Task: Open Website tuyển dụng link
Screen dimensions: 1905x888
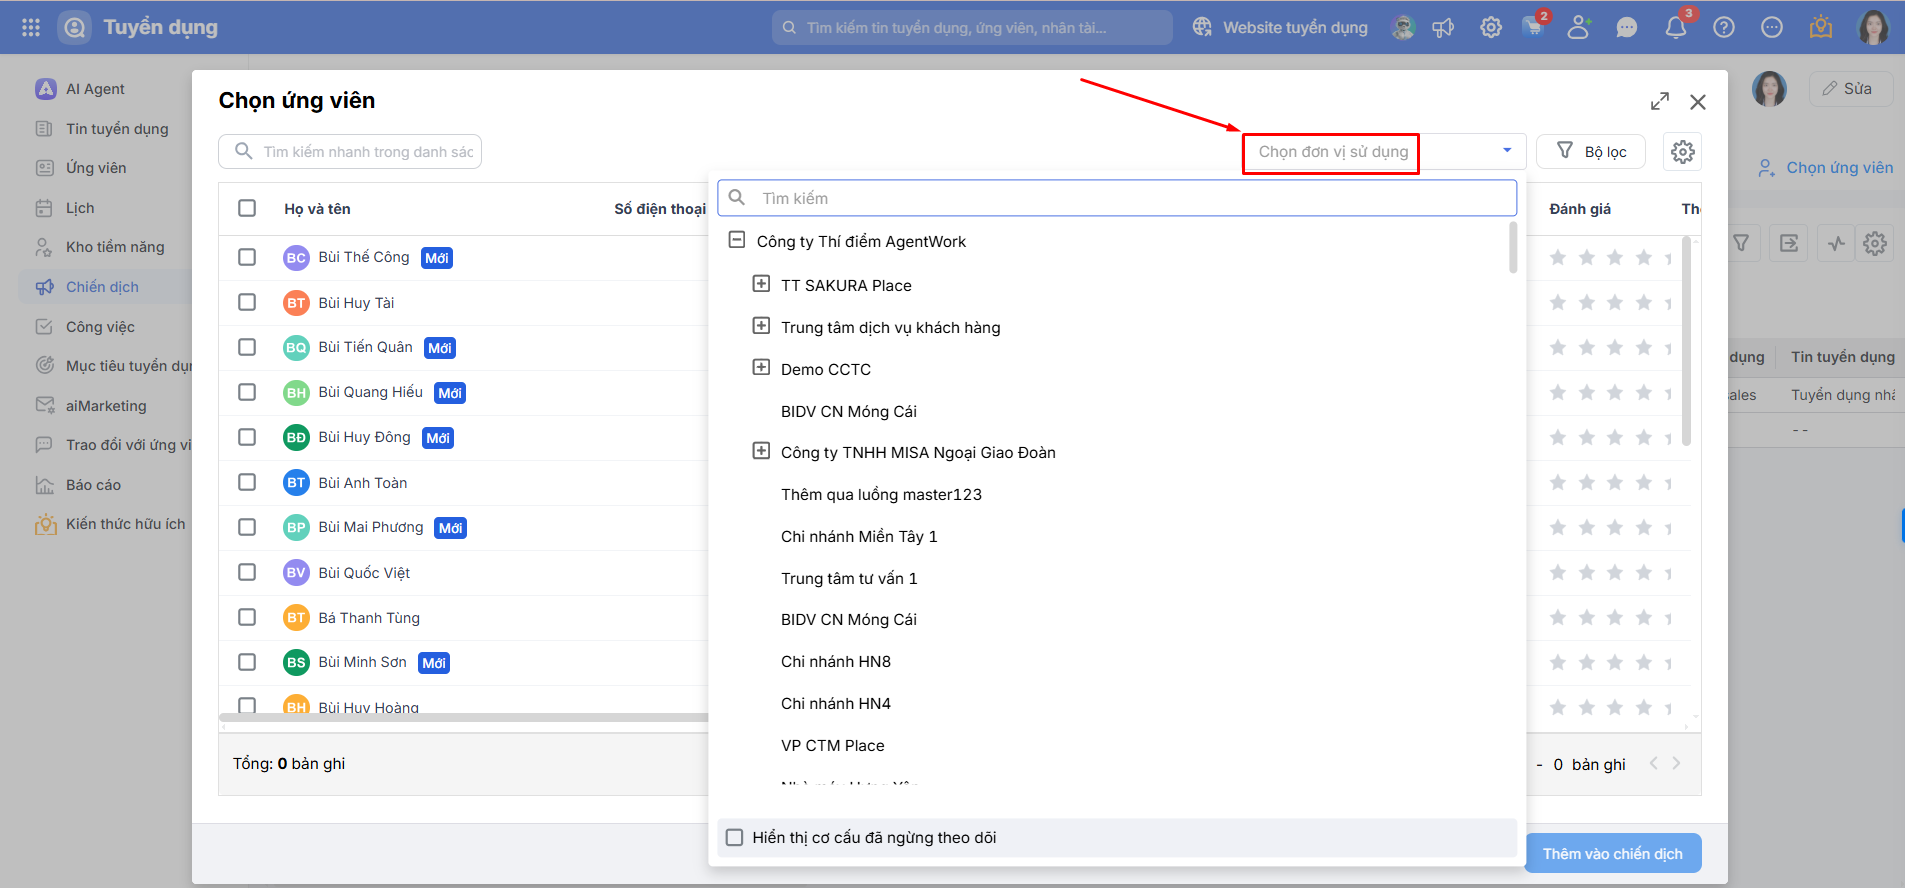Action: (1295, 27)
